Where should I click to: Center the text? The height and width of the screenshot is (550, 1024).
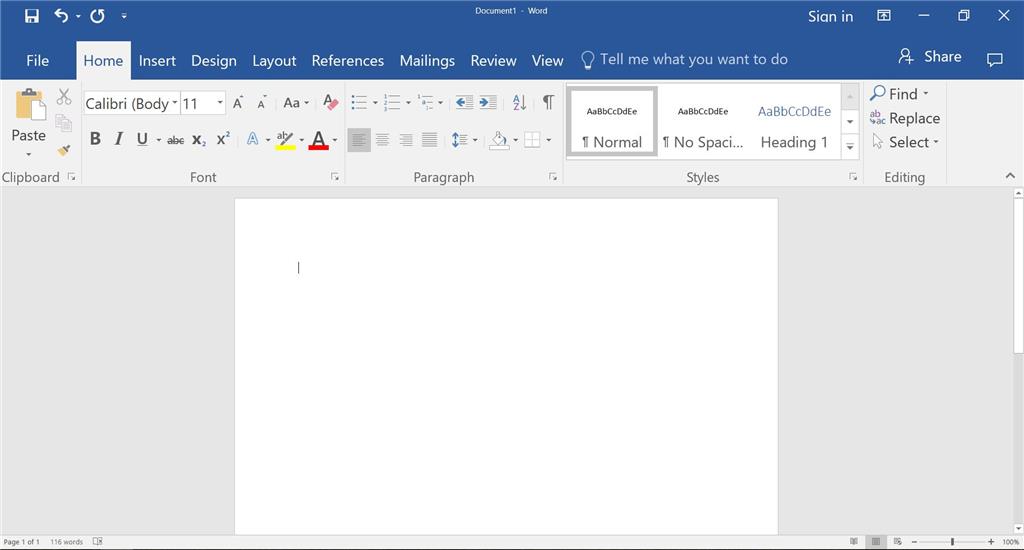point(383,140)
